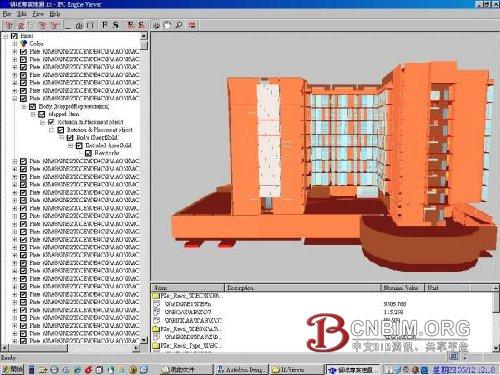Collapse the Body node above Extruded AreaSolid

click(x=61, y=138)
